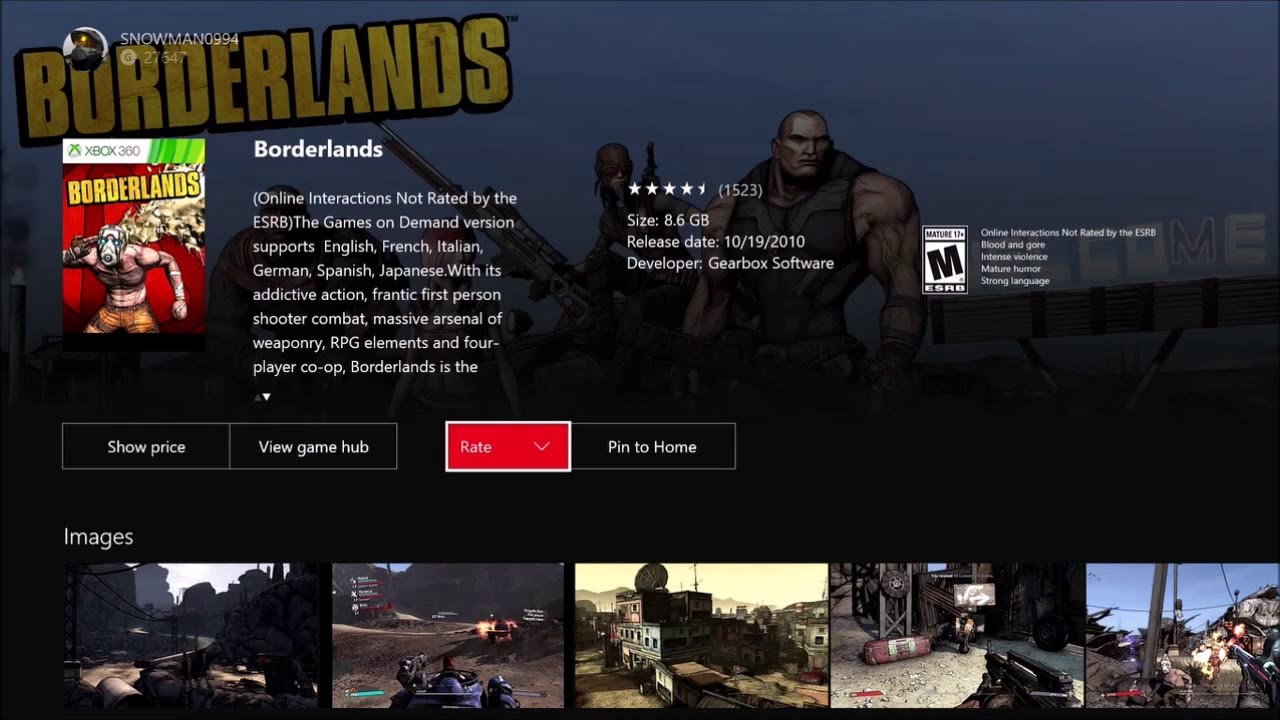View the third screenshot of town buildings
The image size is (1280, 720).
pyautogui.click(x=701, y=635)
